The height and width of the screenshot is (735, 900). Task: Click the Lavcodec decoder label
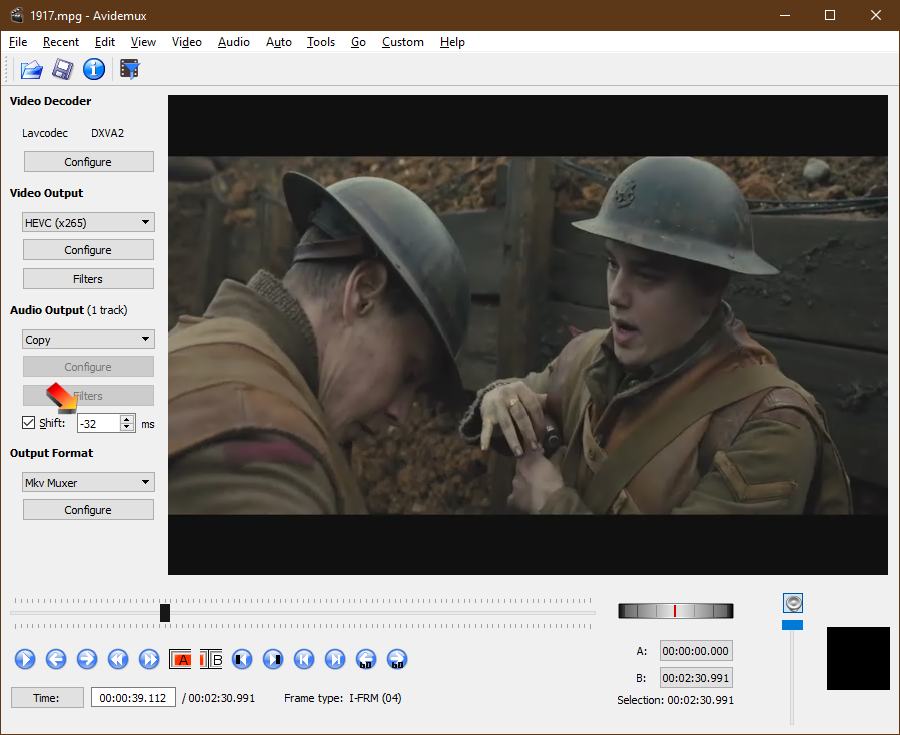[x=45, y=133]
